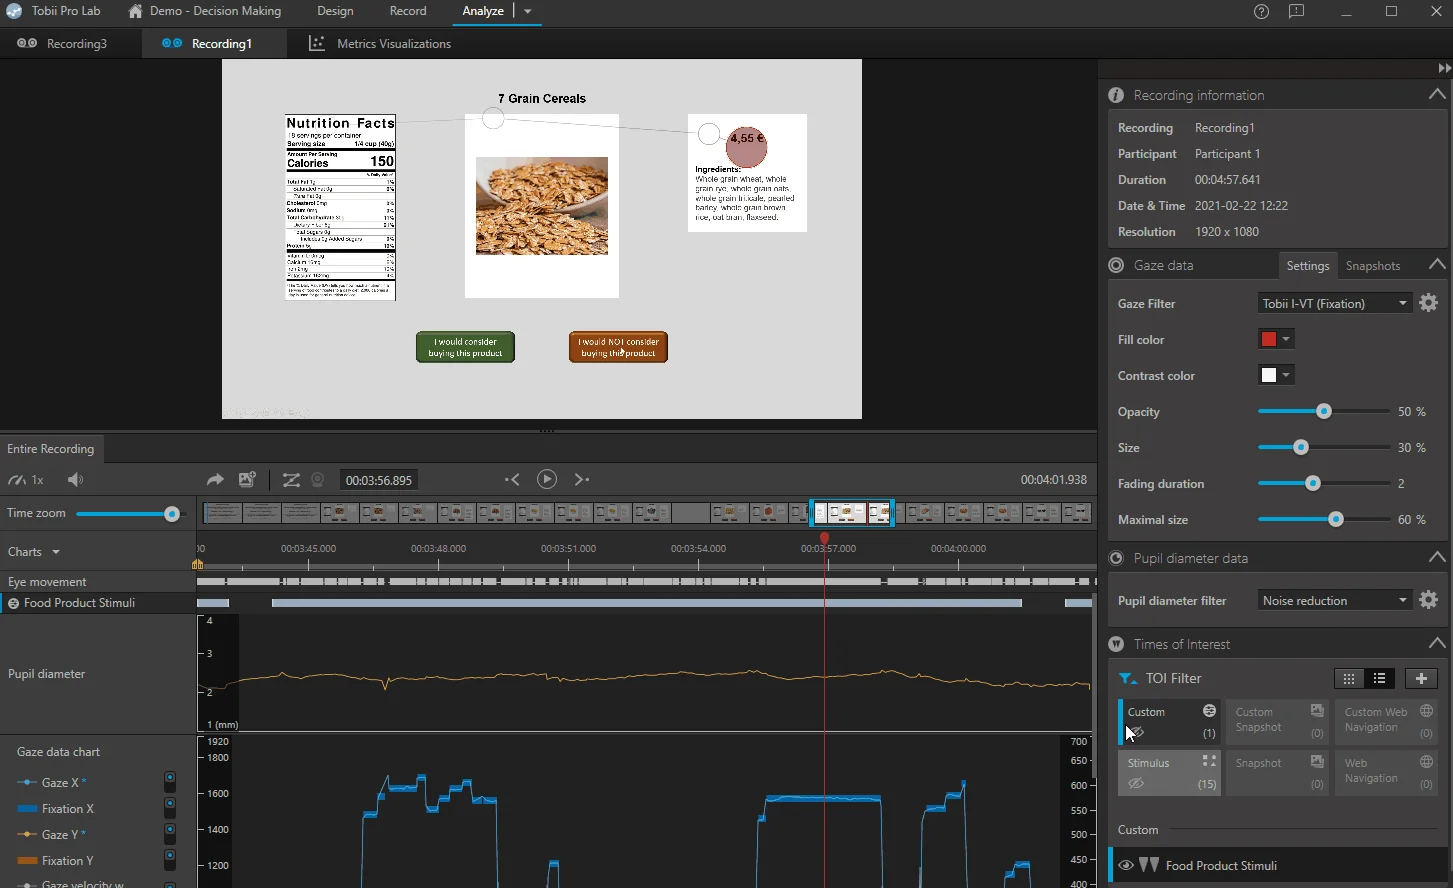Toggle the Stimulus TOI filter tile
The width and height of the screenshot is (1453, 888).
(x=1168, y=773)
